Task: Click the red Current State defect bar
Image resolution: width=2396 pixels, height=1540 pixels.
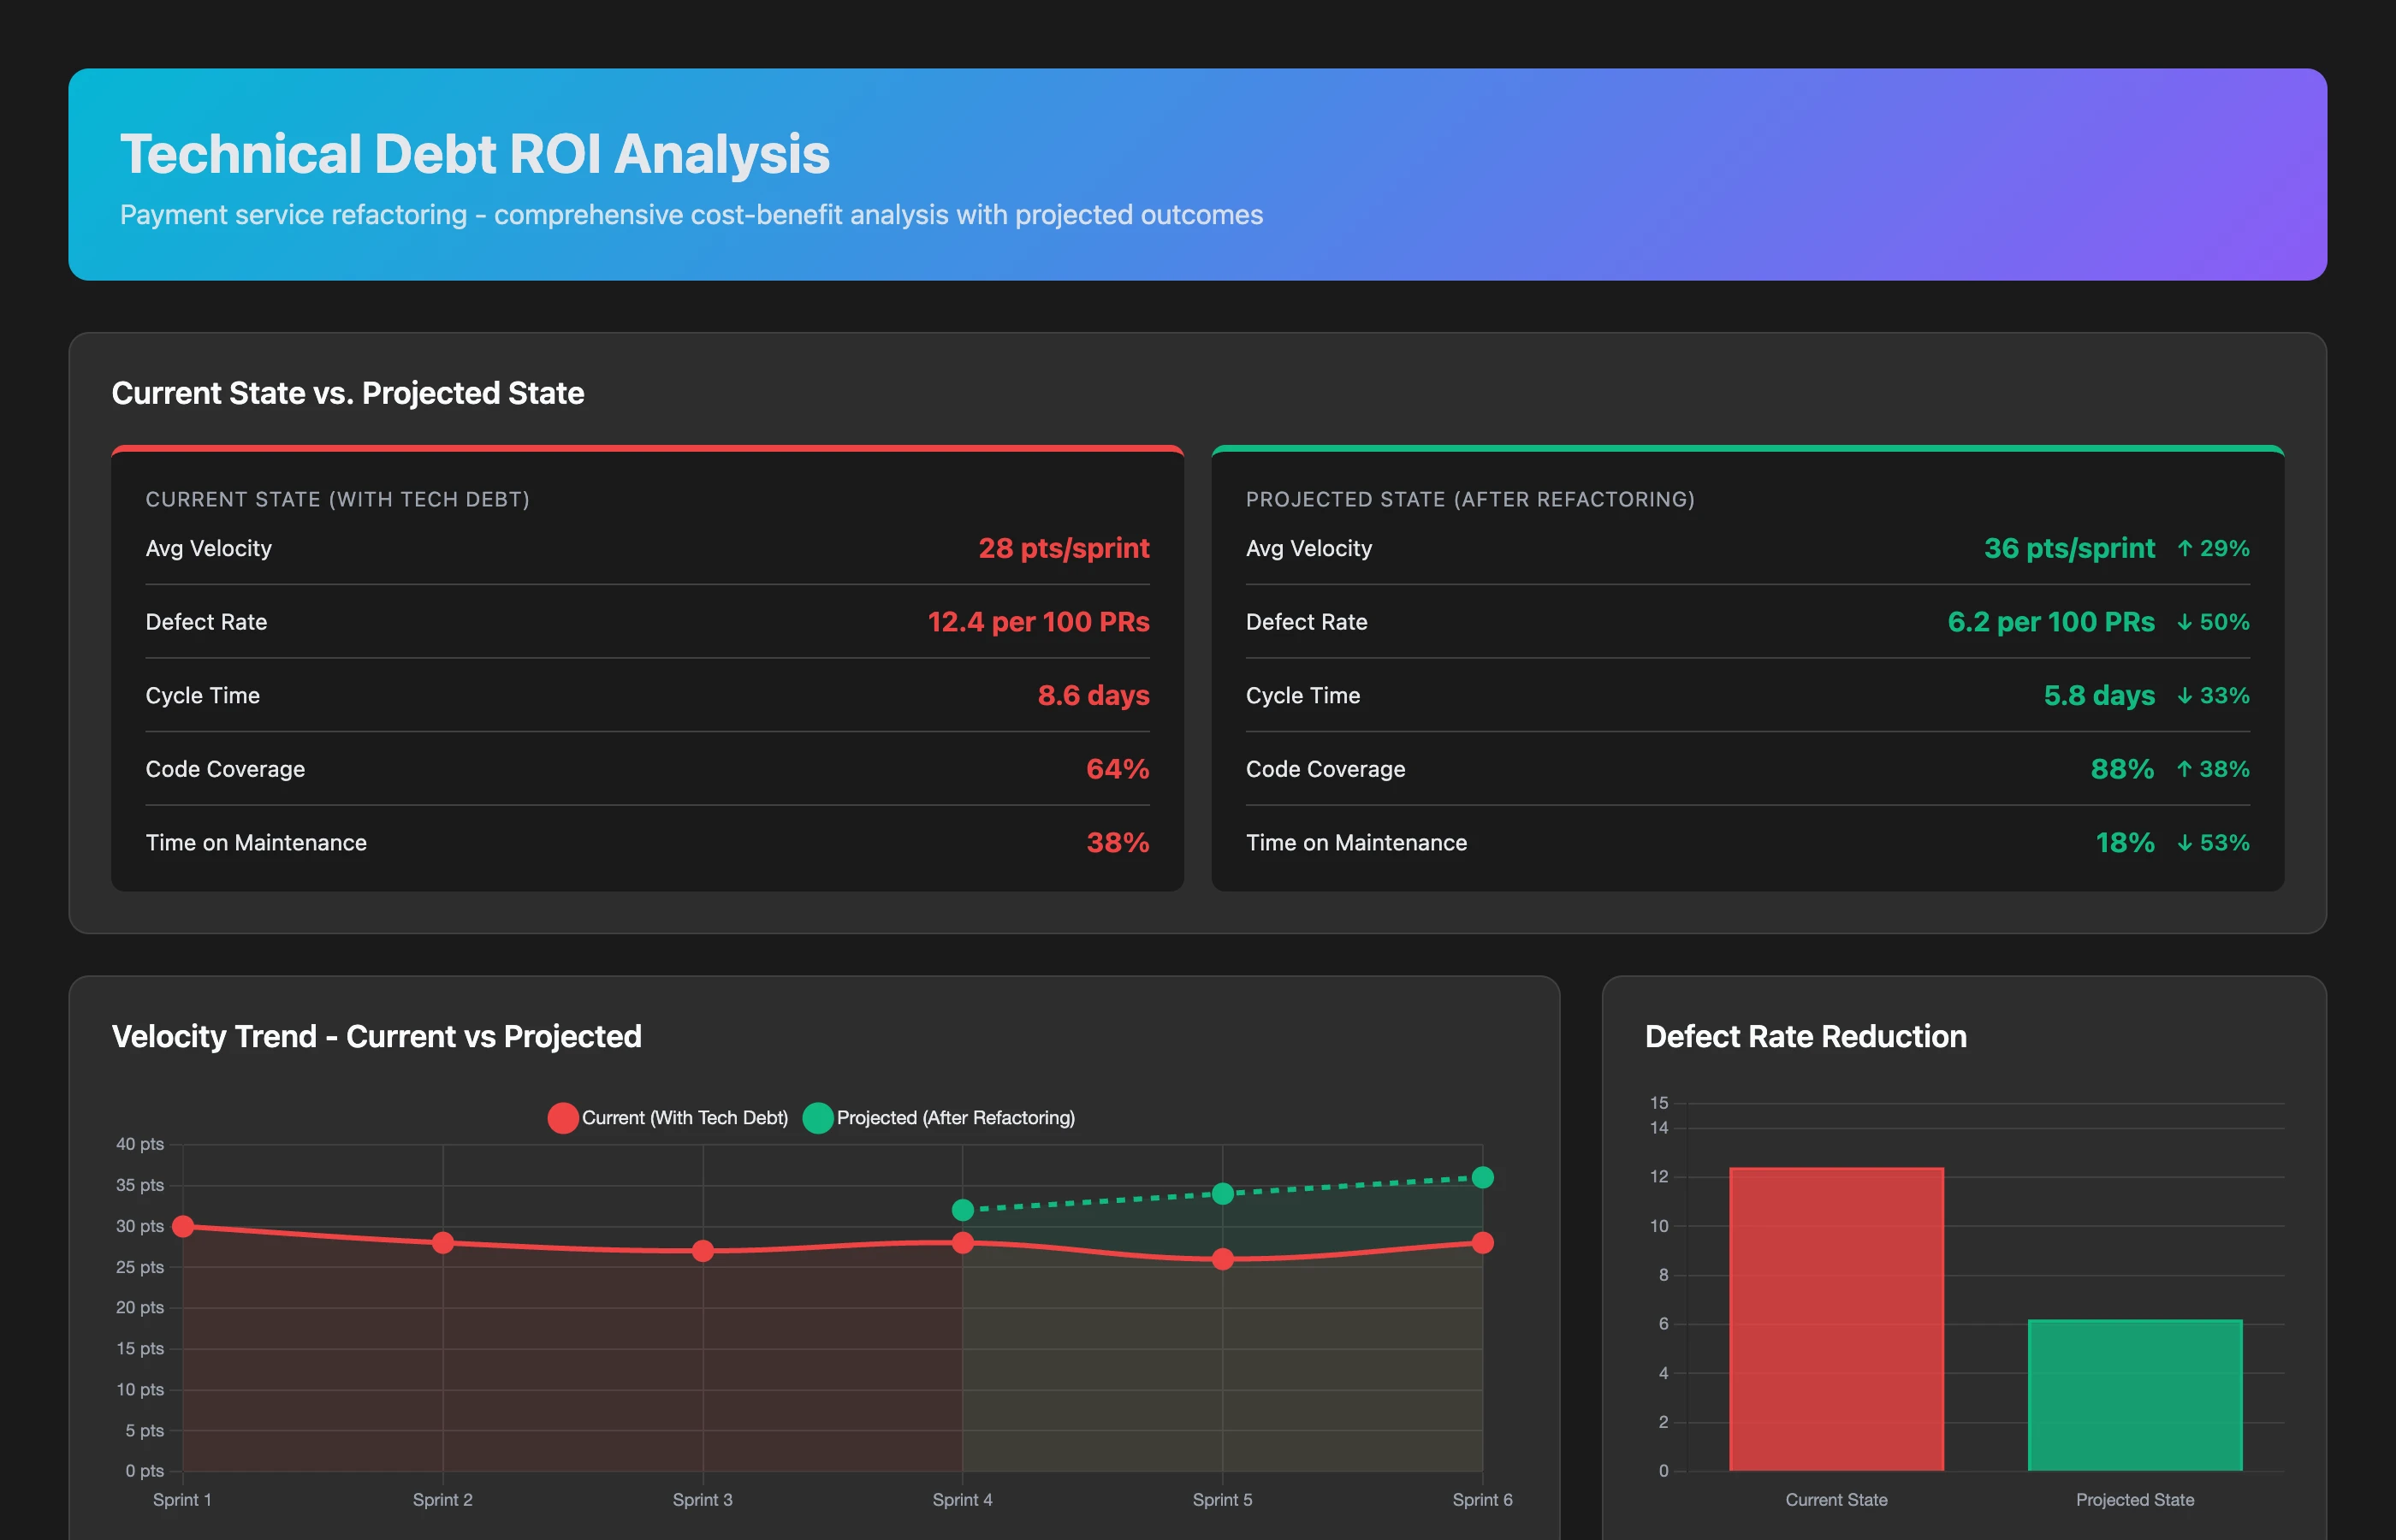Action: [x=1836, y=1319]
